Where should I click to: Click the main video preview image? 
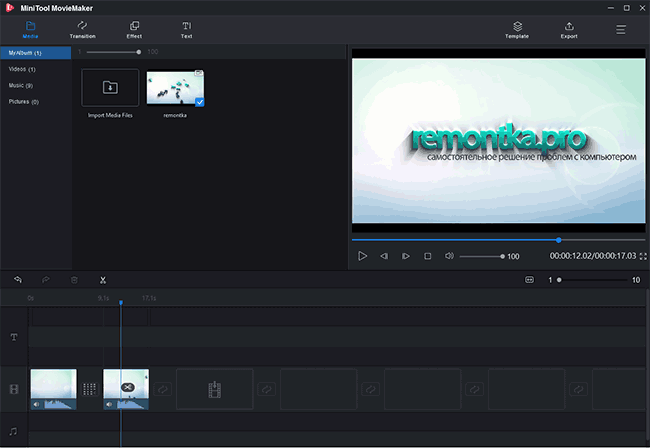pos(498,140)
